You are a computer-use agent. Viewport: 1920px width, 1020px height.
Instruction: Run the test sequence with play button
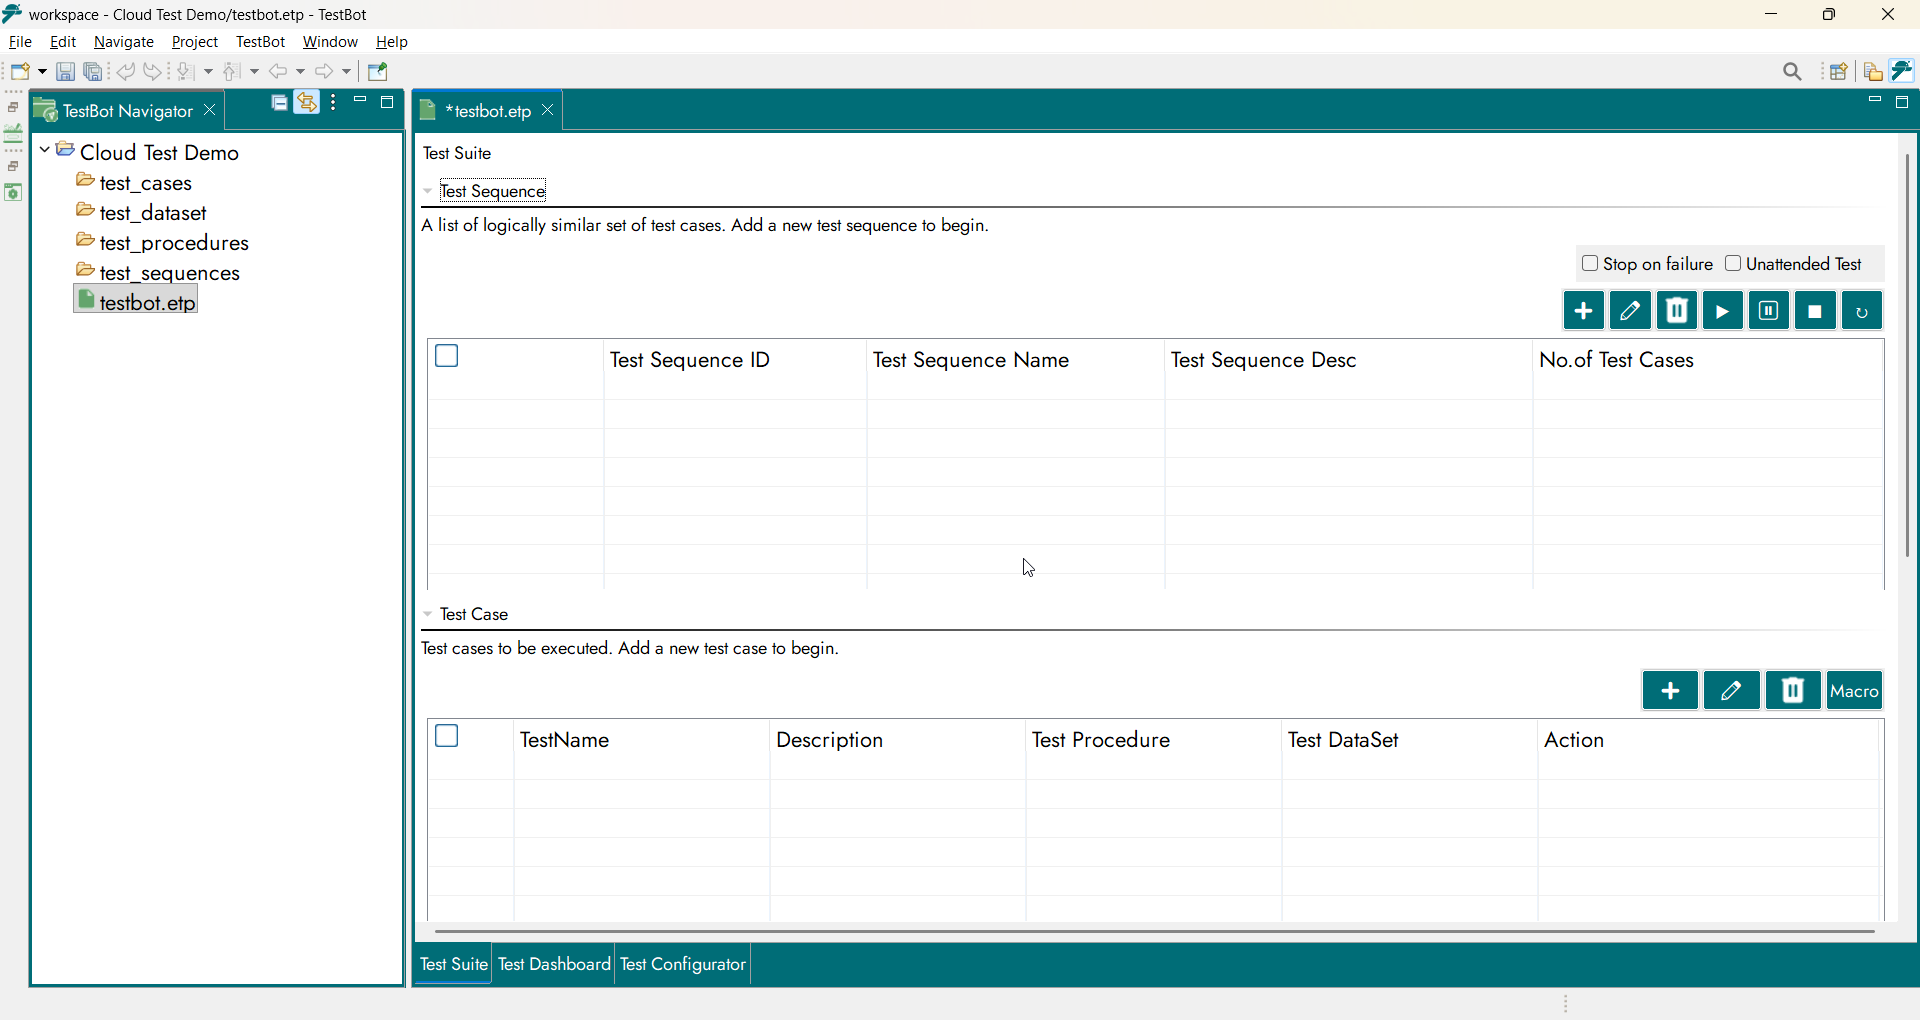(1722, 311)
